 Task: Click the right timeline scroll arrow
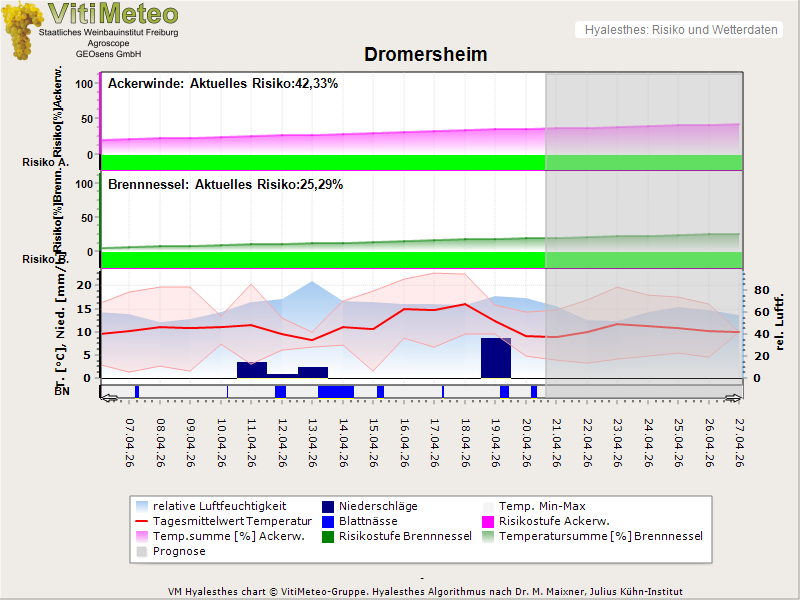[x=734, y=398]
